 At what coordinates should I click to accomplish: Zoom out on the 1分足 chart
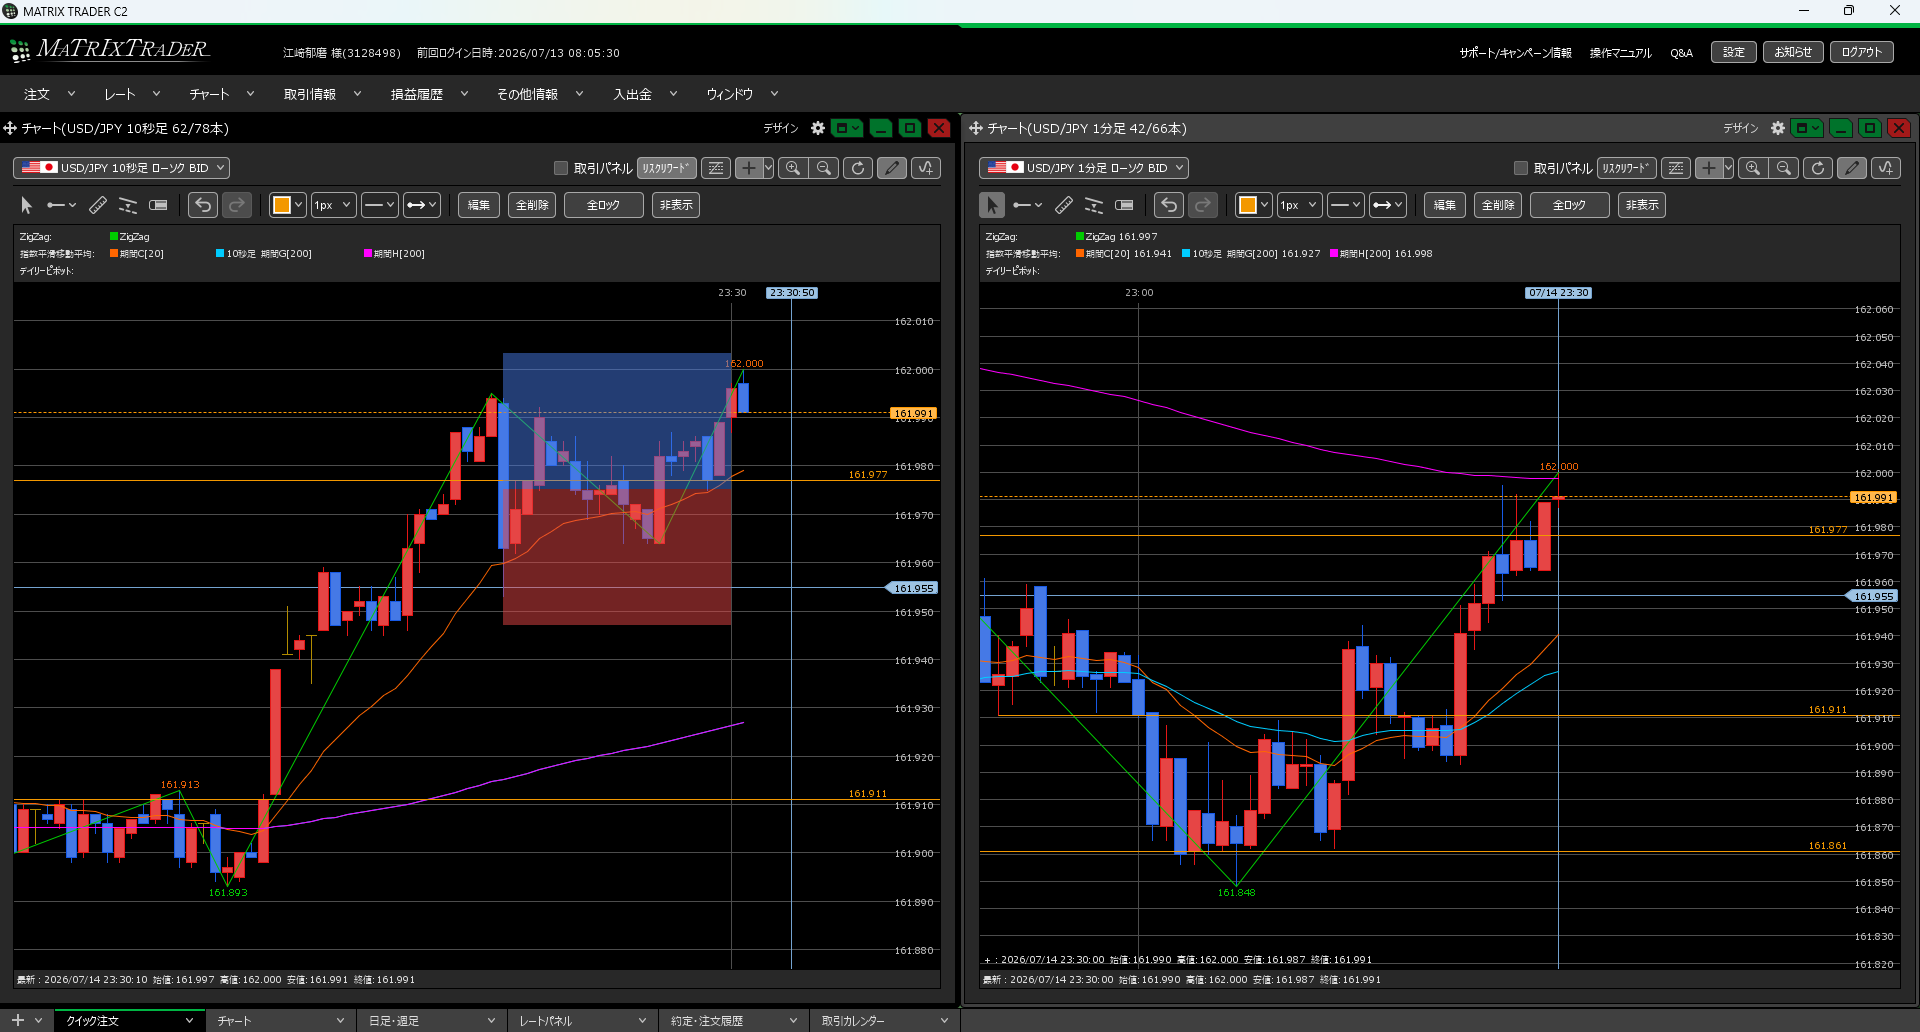click(x=1784, y=168)
